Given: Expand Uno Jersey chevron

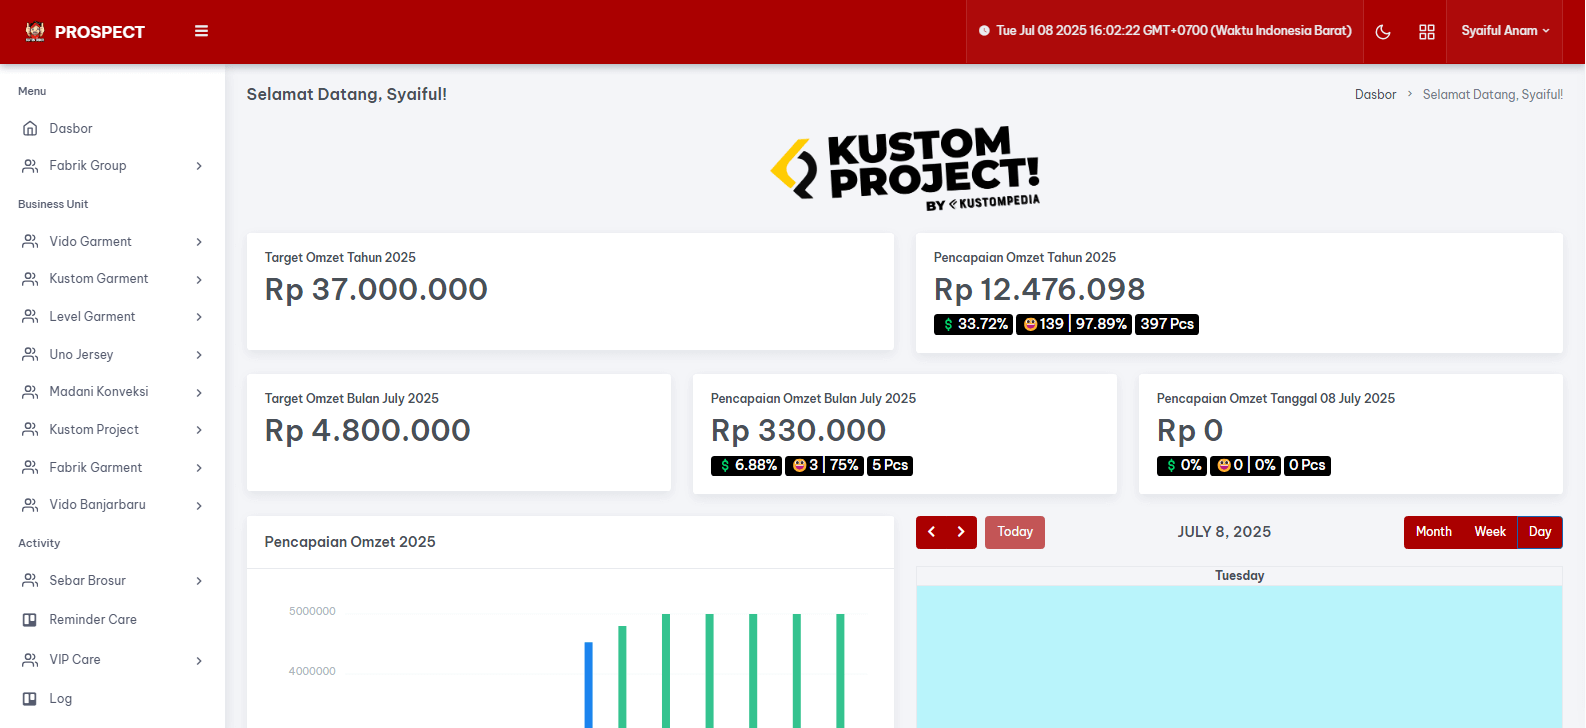Looking at the screenshot, I should (199, 355).
